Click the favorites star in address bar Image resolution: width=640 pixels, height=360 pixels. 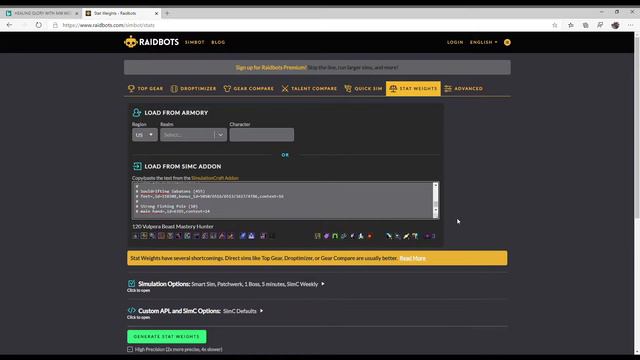(555, 25)
